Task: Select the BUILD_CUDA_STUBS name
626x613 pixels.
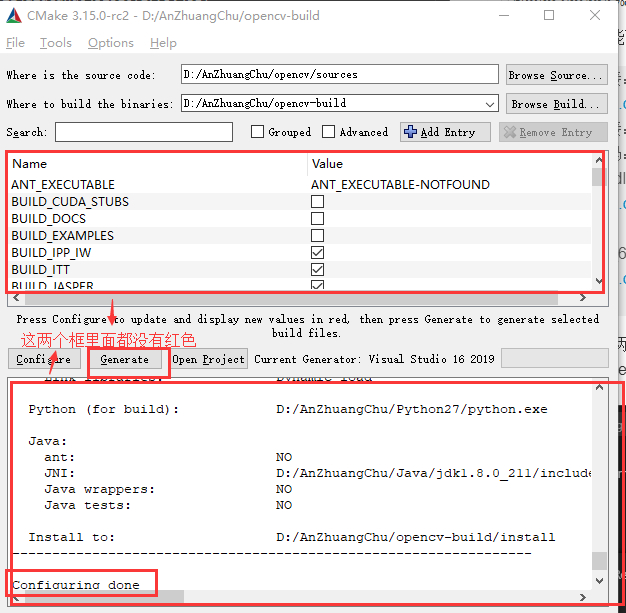Action: tap(70, 202)
